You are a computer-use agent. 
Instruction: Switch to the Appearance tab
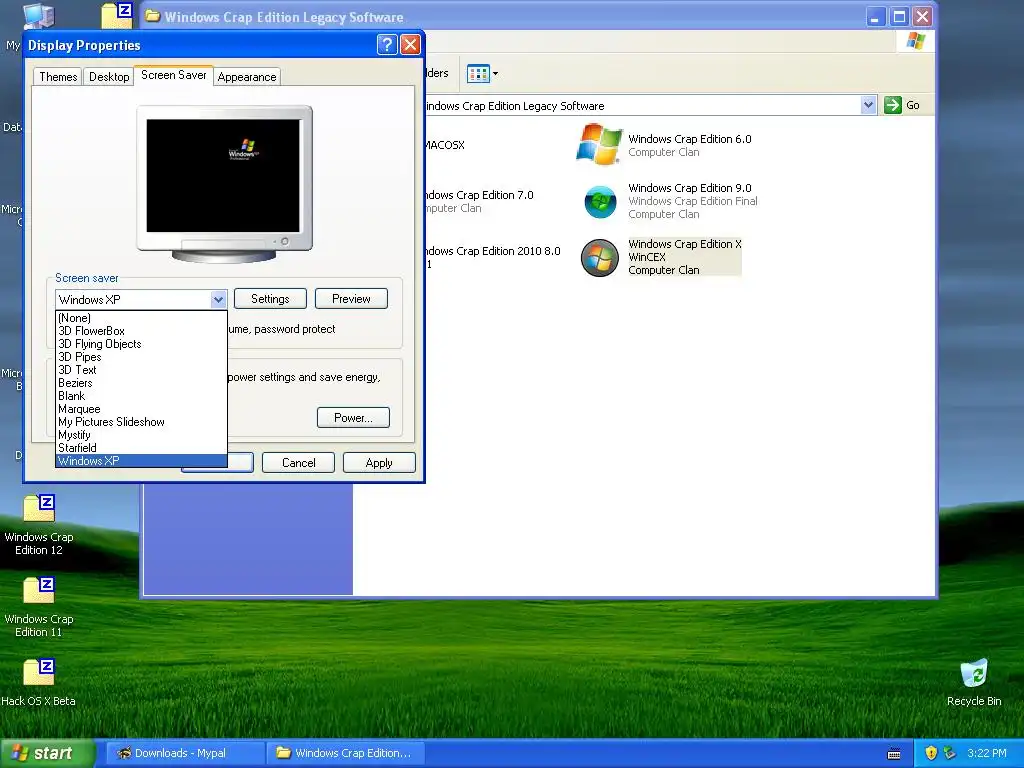point(247,77)
